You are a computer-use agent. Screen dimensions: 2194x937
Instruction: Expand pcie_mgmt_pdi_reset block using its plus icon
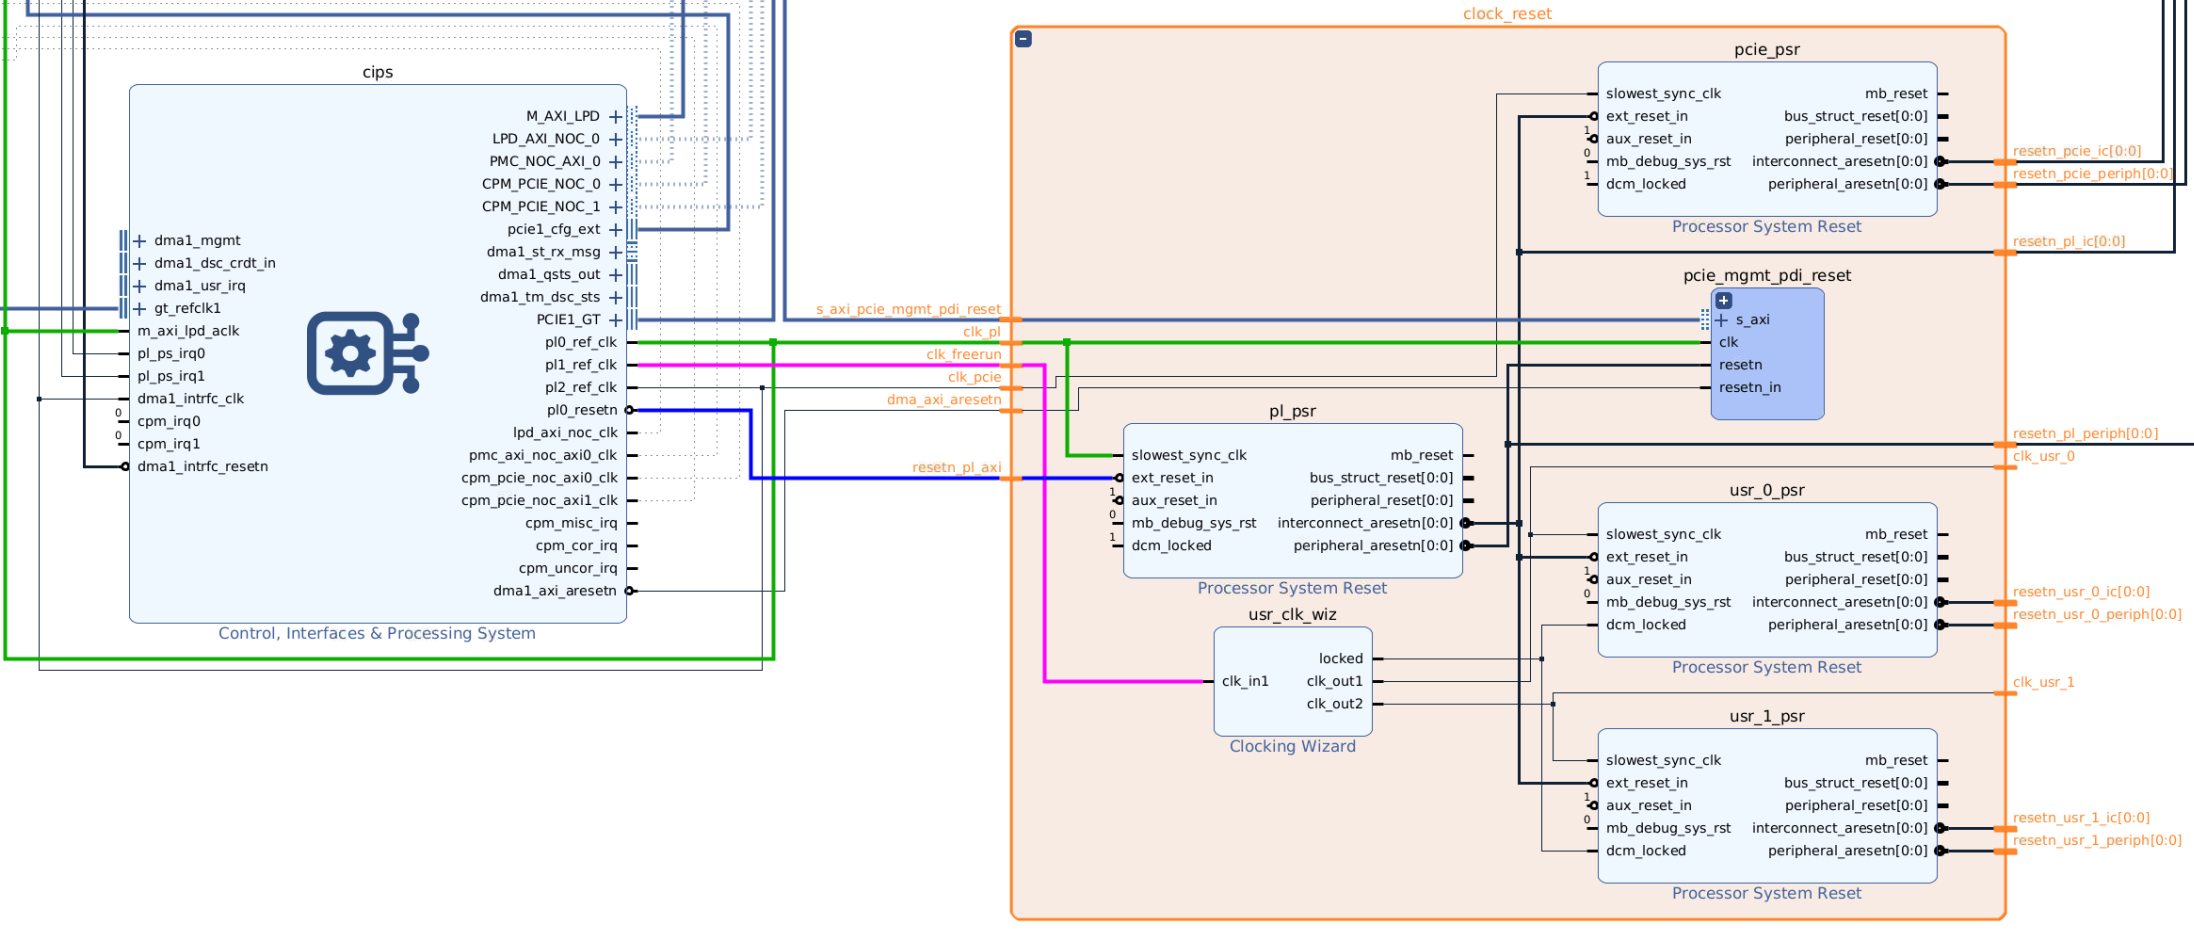pos(1723,300)
